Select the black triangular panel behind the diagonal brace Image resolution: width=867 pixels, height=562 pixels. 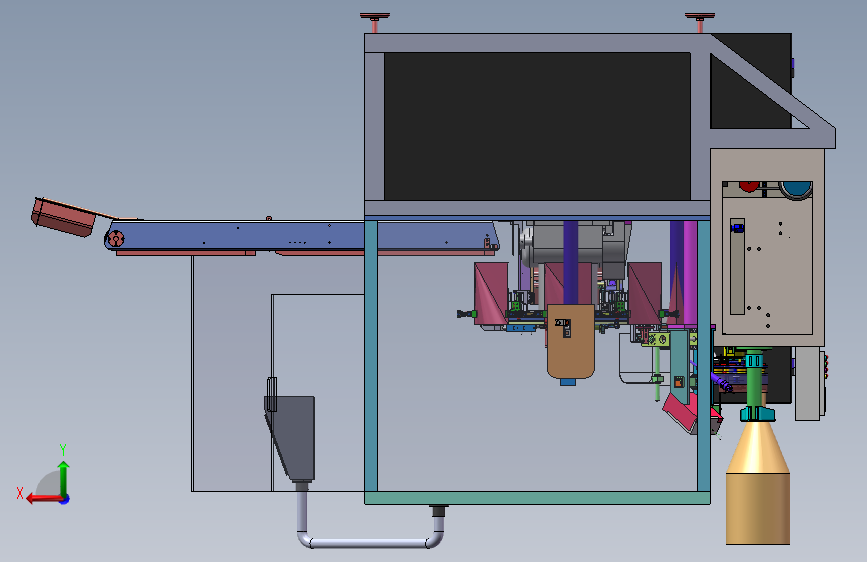741,102
